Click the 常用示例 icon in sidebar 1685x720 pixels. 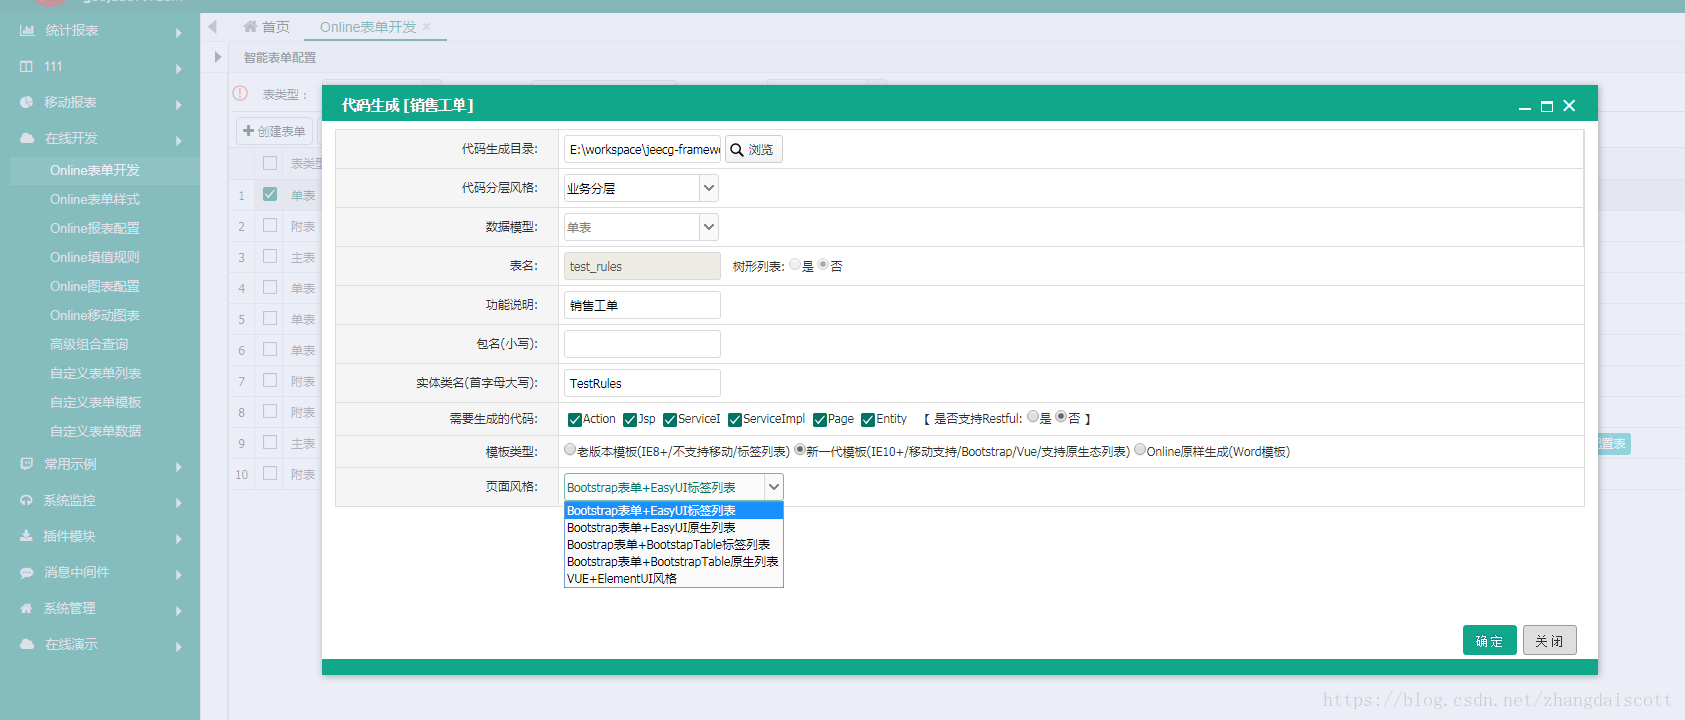pyautogui.click(x=27, y=464)
